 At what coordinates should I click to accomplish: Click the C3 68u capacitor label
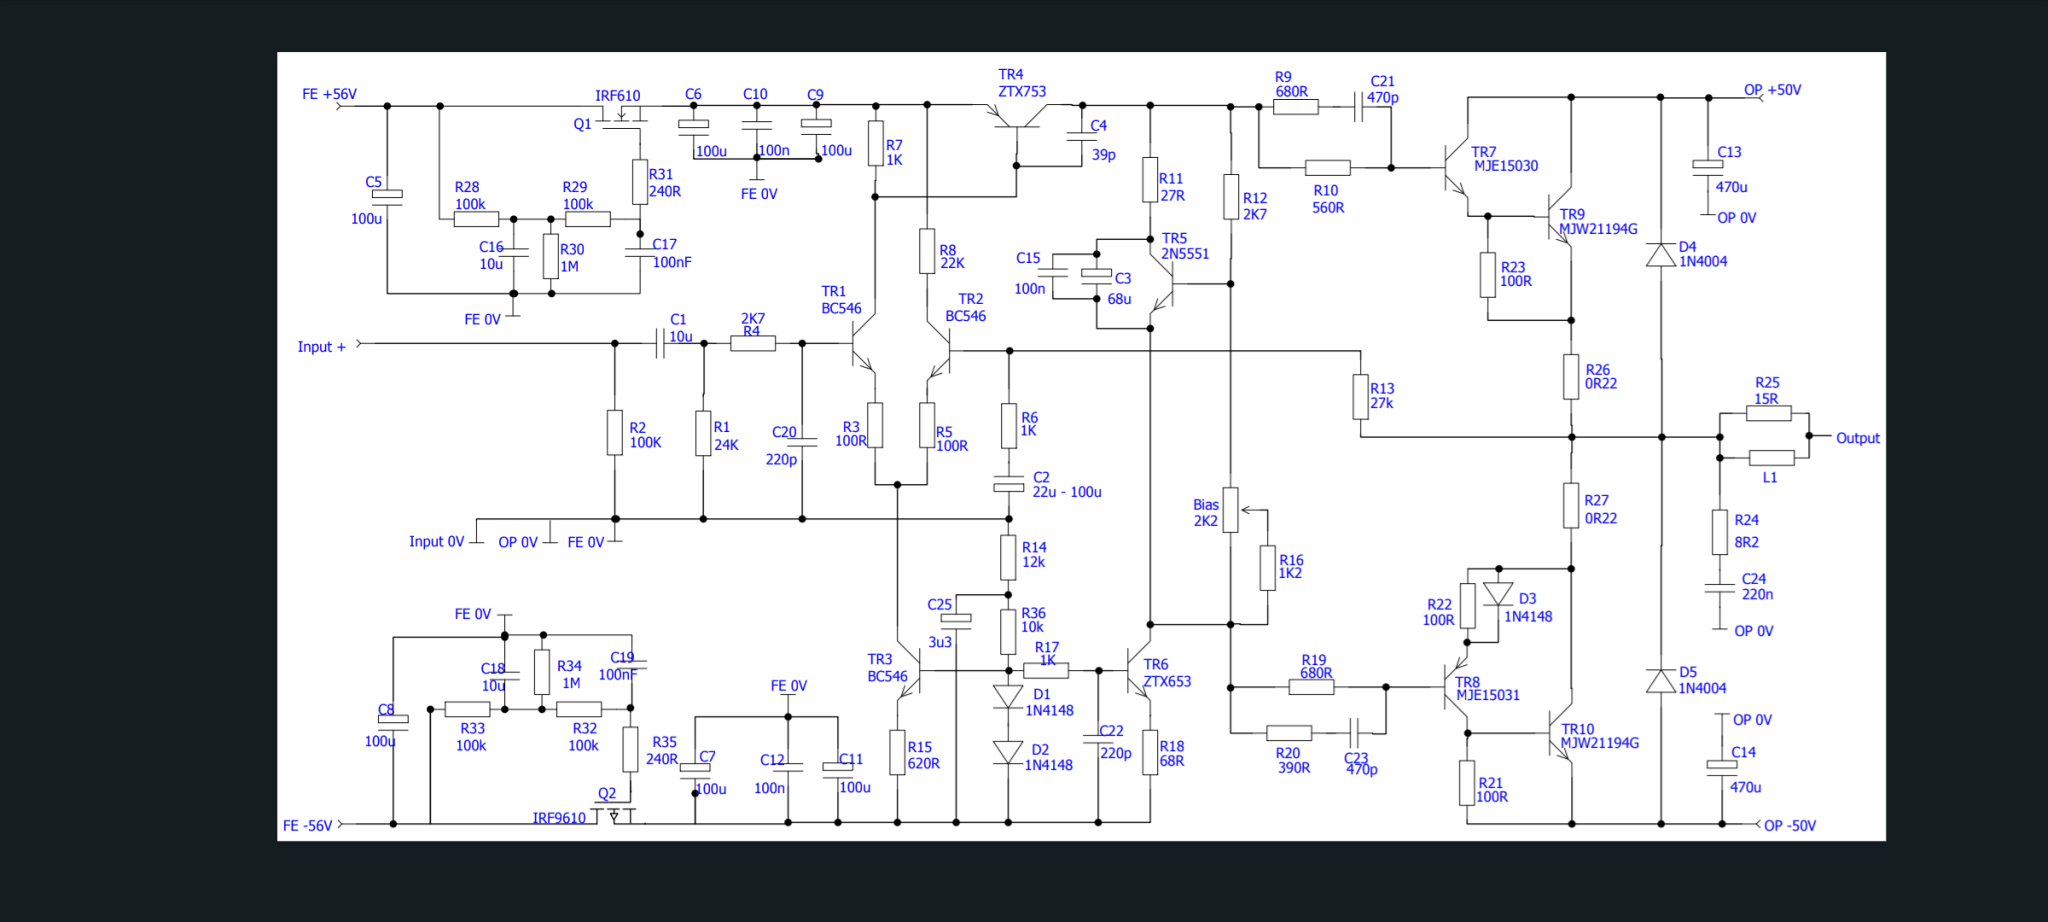coord(1120,288)
